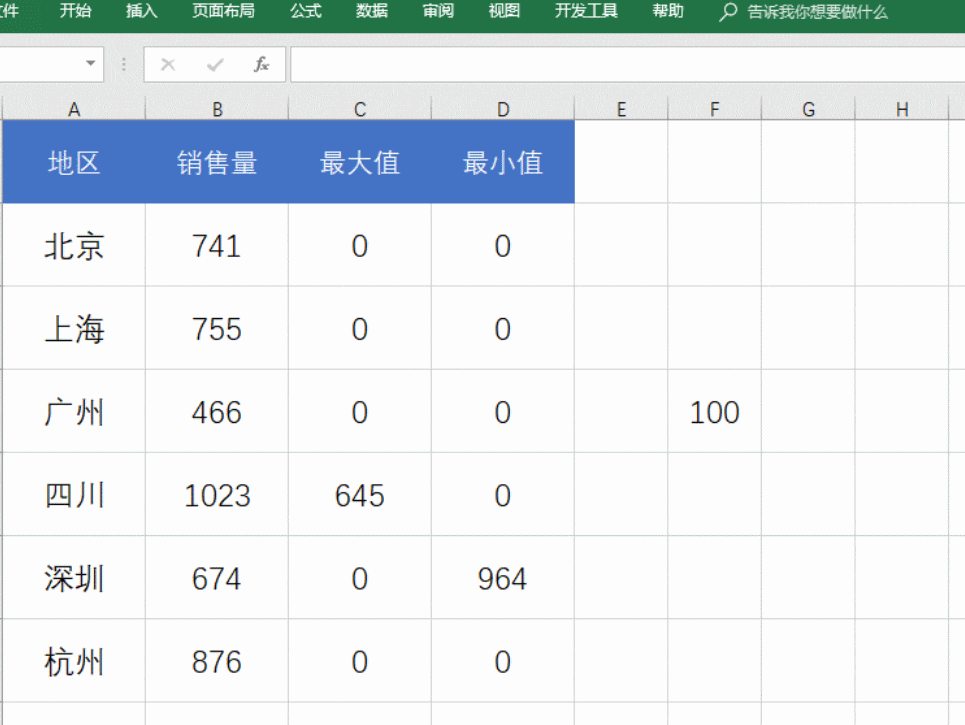Open the Insert Function fx dialog
965x725 pixels.
click(x=262, y=64)
